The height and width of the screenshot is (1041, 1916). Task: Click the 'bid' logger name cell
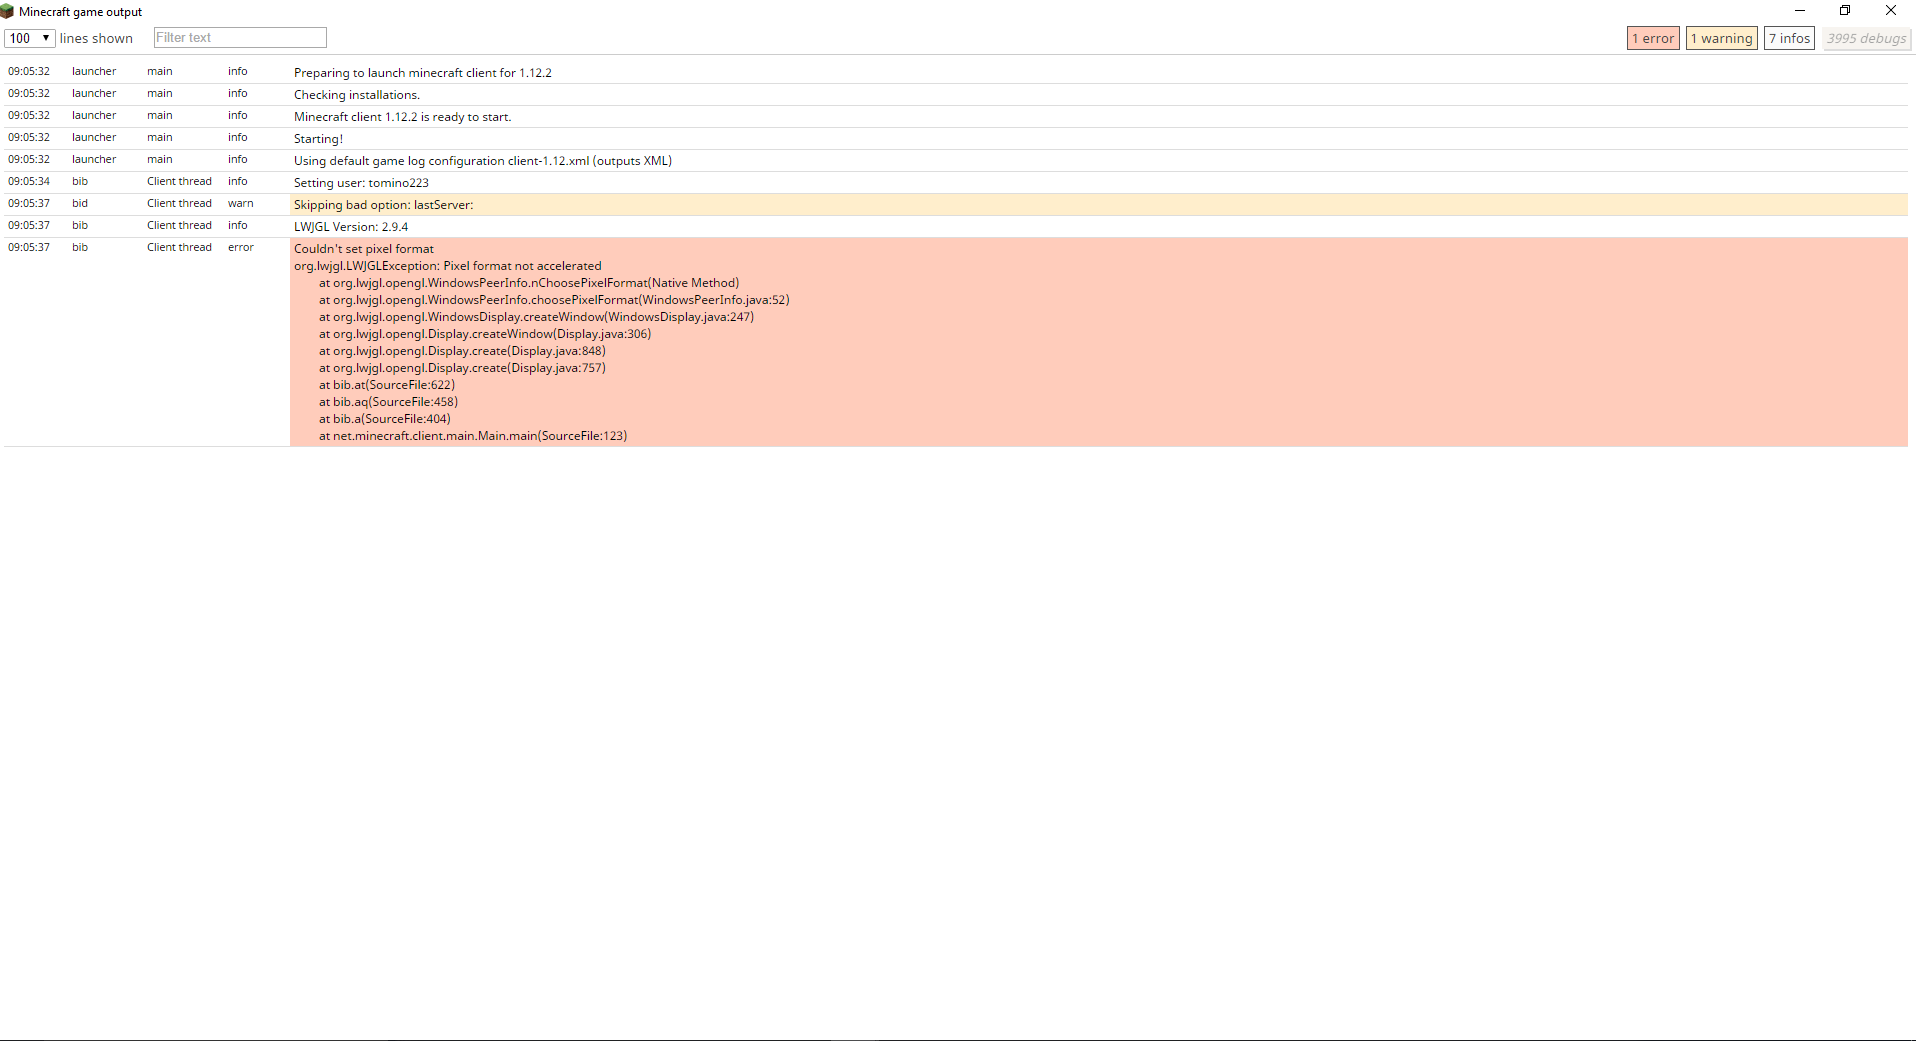point(80,203)
